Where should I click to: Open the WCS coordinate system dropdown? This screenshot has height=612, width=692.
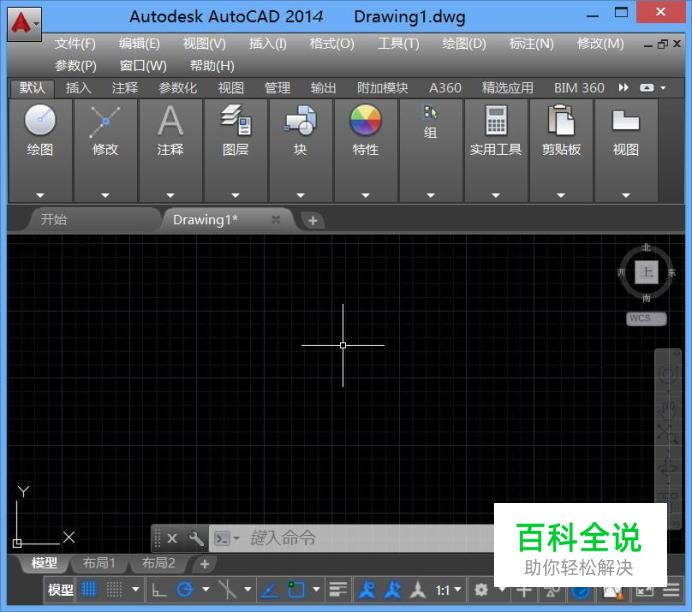(x=640, y=319)
